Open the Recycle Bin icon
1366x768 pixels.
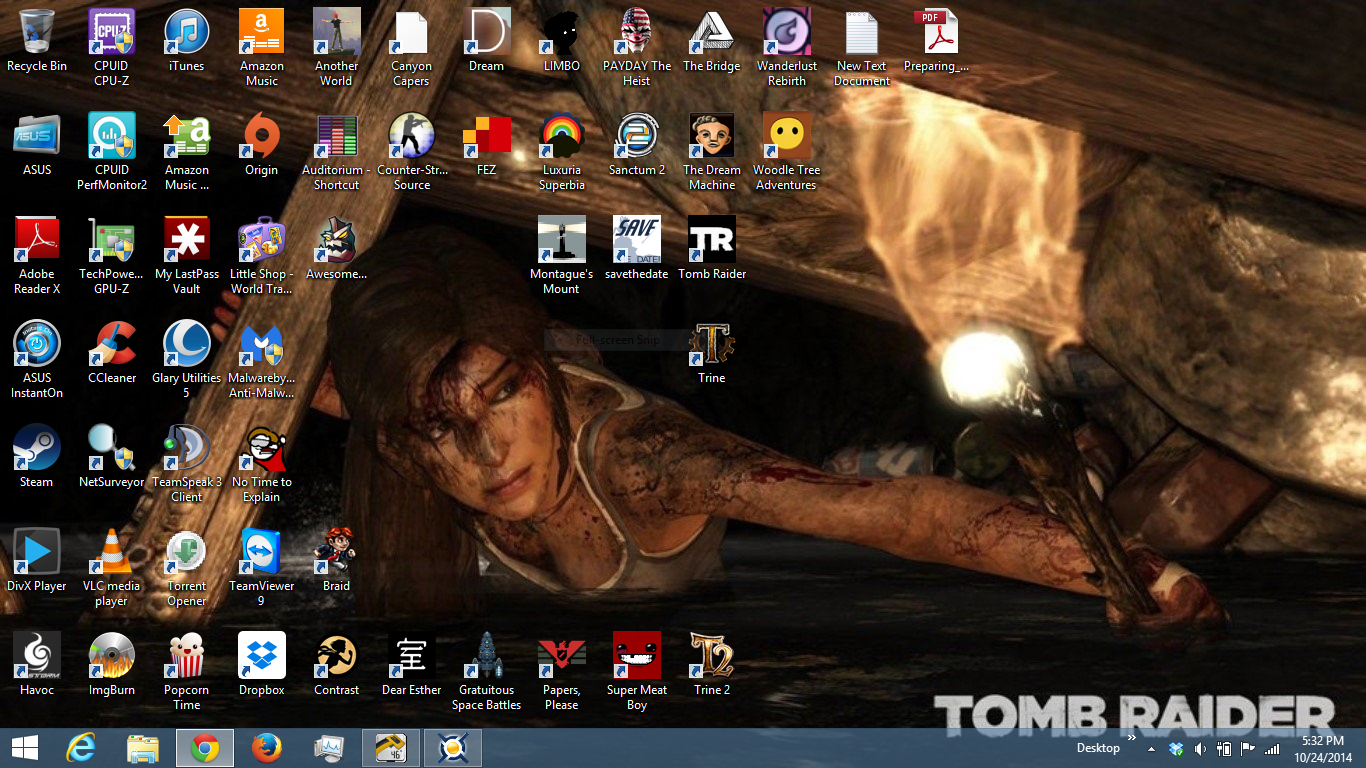click(37, 32)
